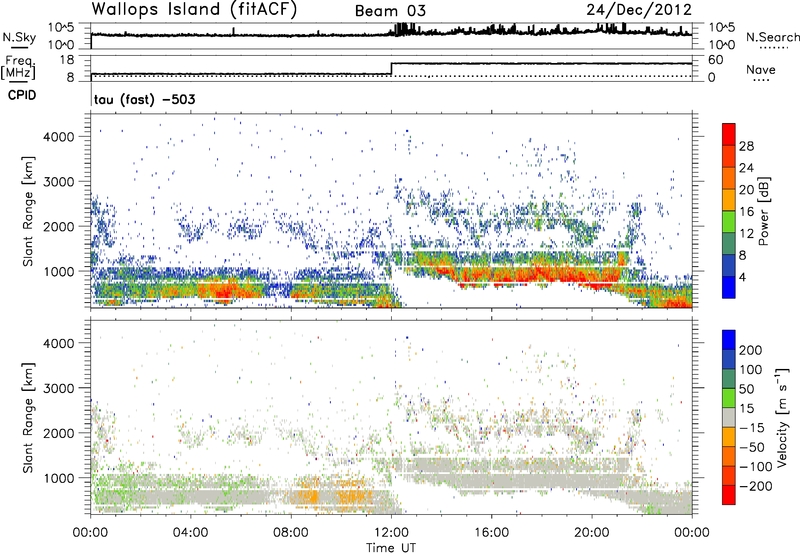Click the velocity panel 'Slant Range [km]' label

[x=28, y=417]
